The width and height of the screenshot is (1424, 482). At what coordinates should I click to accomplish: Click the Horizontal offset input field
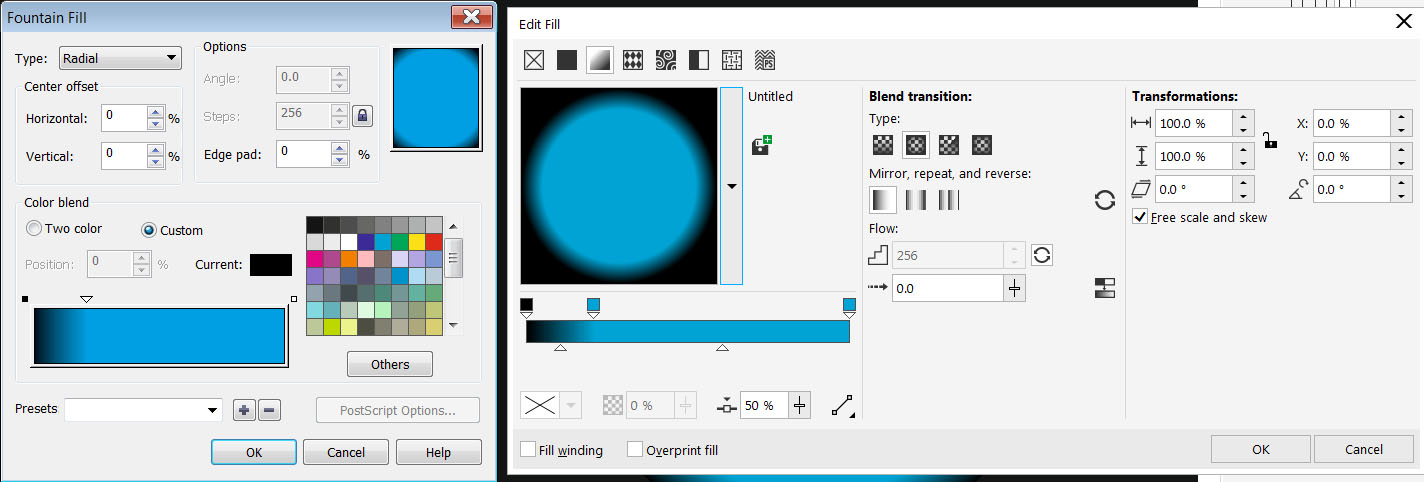click(x=124, y=118)
